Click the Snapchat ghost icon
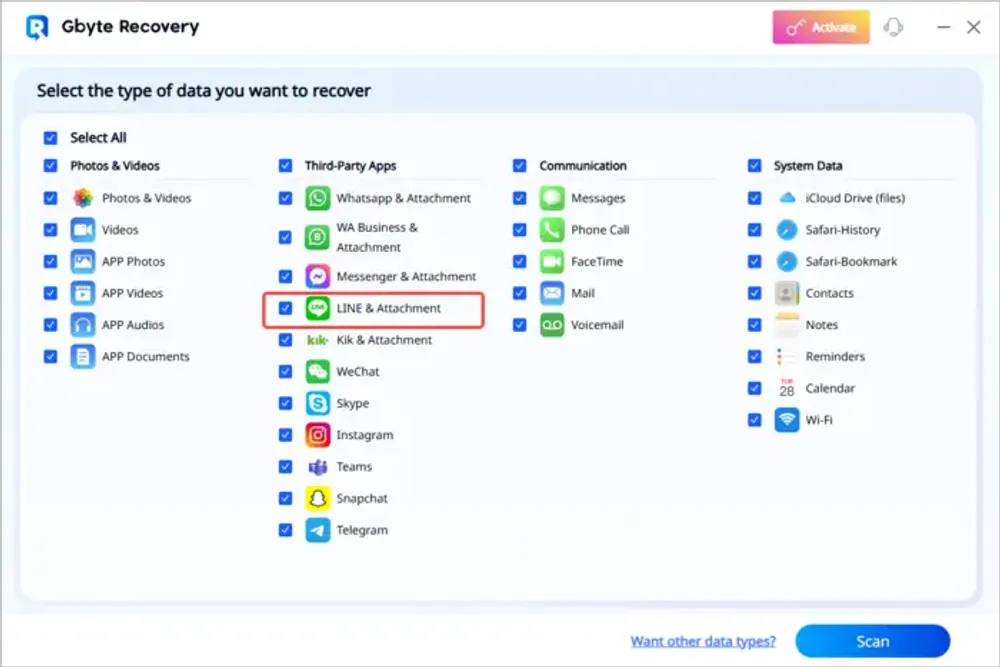This screenshot has width=1000, height=667. [x=318, y=499]
